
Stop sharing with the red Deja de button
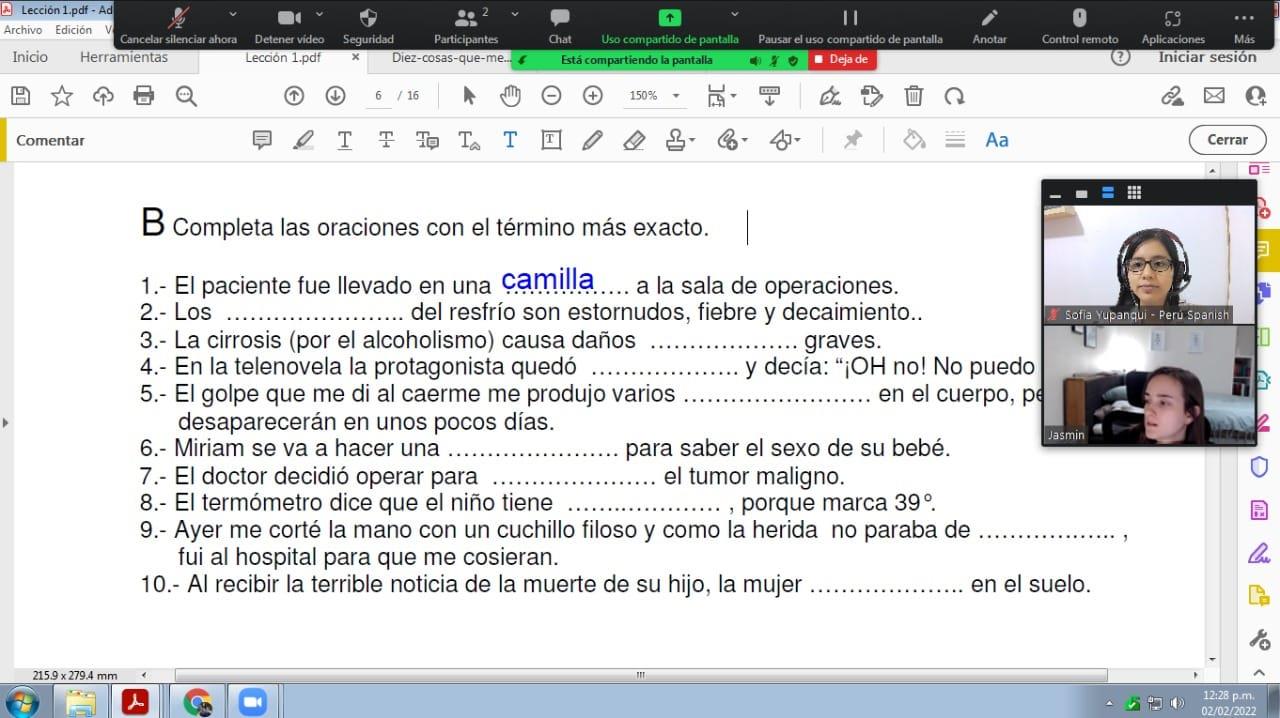pos(842,60)
